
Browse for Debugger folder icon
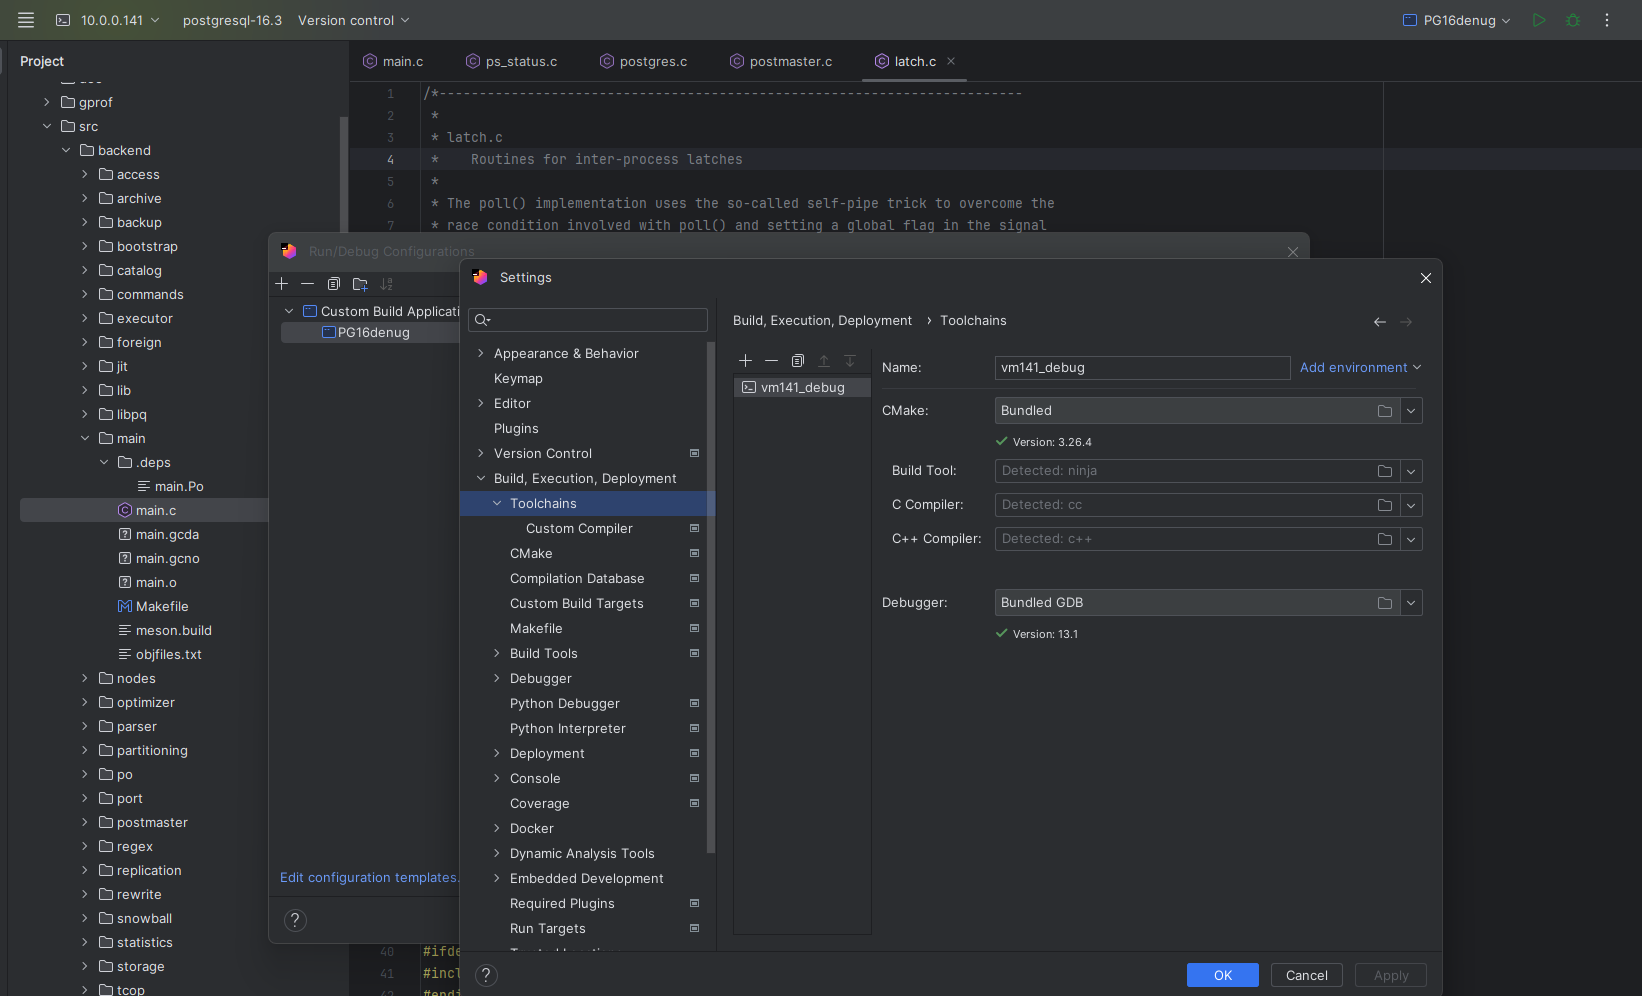point(1385,603)
